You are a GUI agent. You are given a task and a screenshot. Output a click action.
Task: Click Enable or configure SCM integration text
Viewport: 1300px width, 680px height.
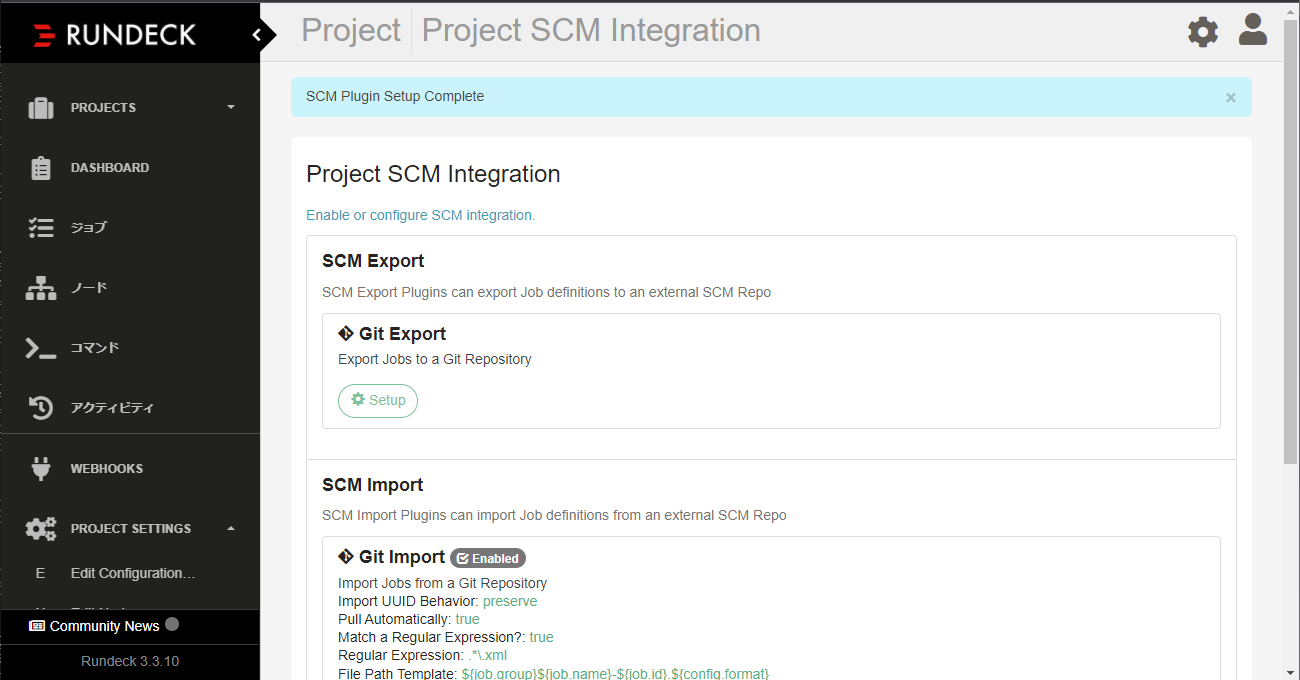click(421, 215)
